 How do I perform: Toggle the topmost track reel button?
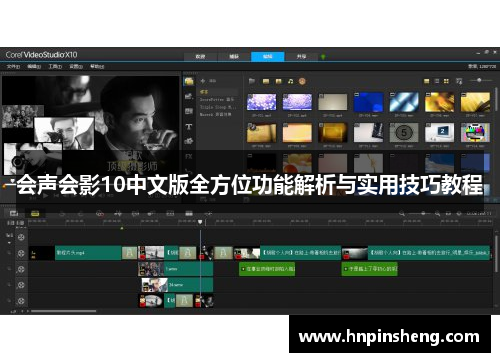21,237
